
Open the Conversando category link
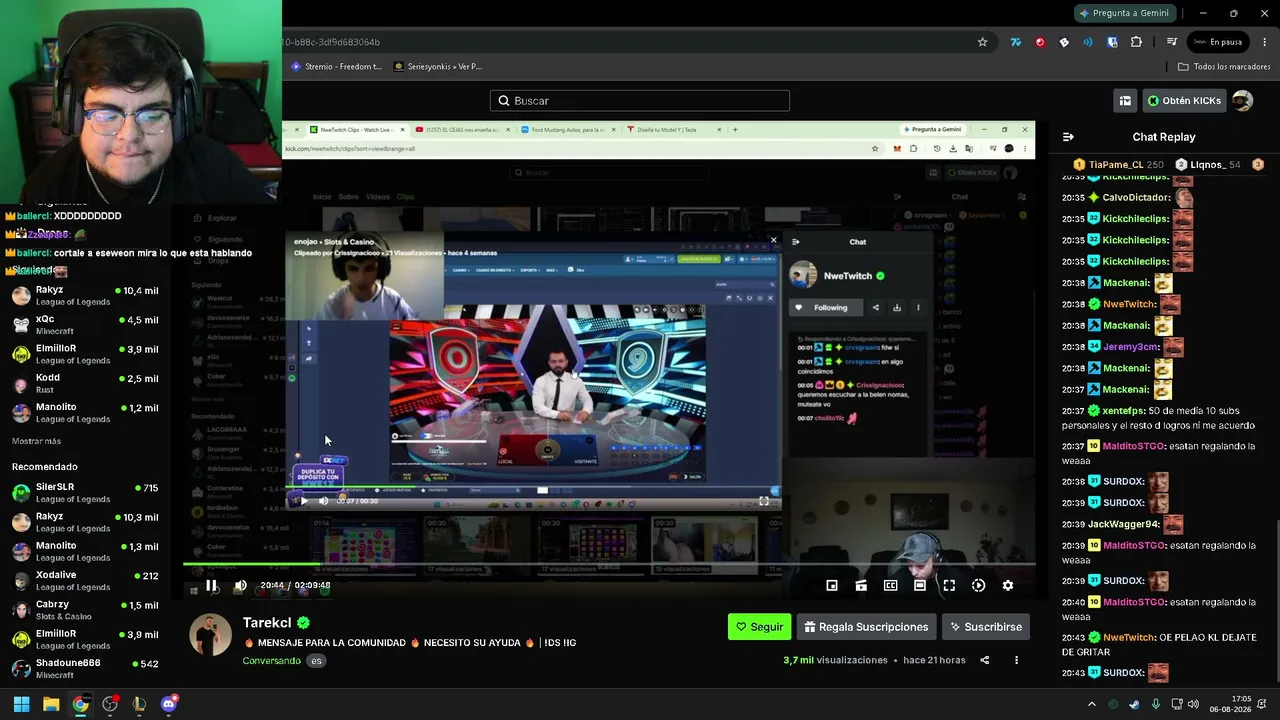(271, 661)
